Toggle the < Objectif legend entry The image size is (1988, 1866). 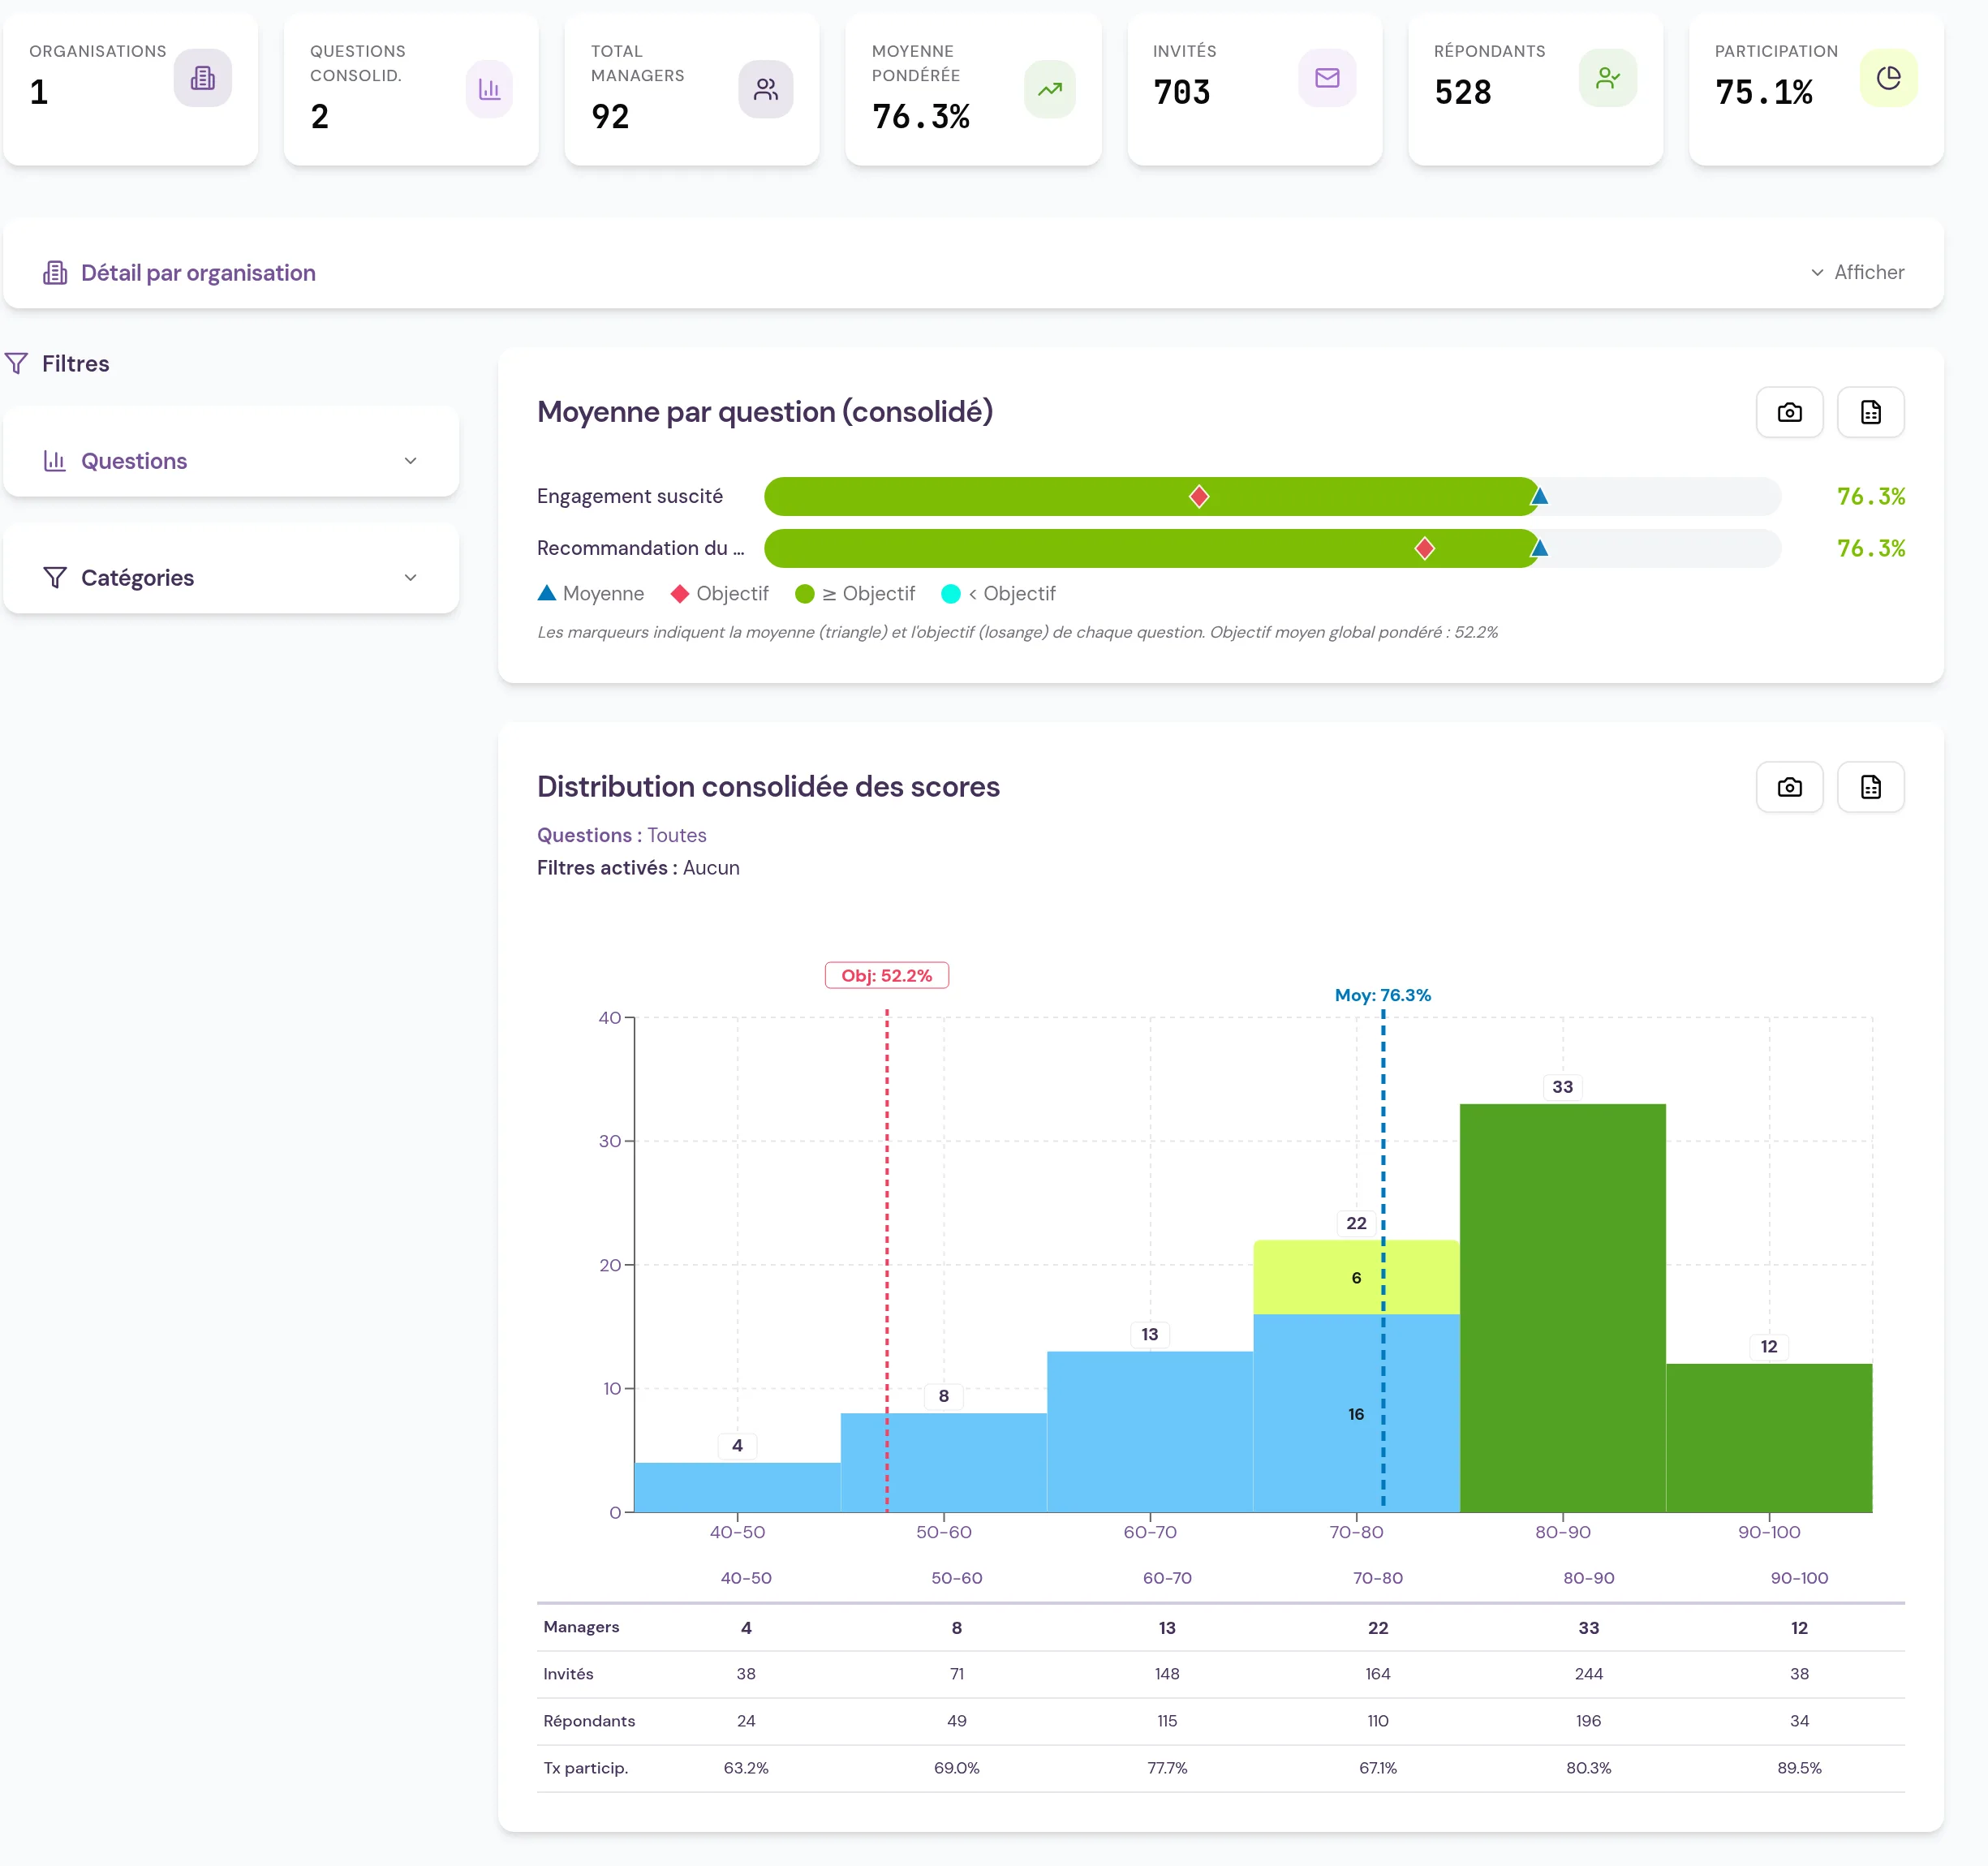point(998,594)
